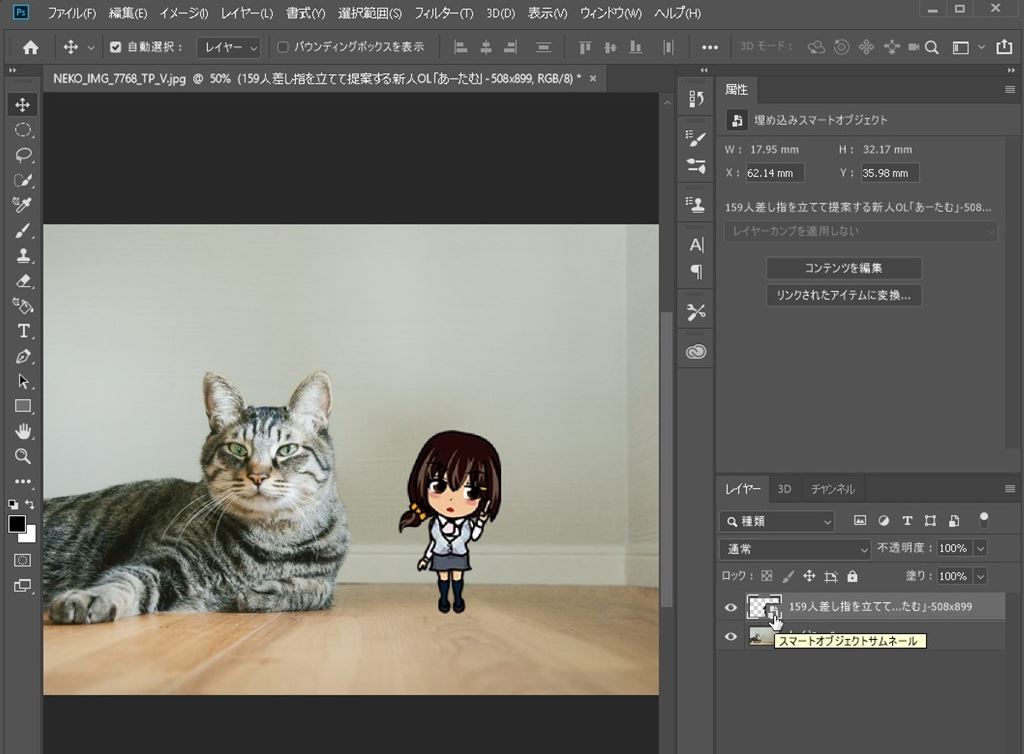Uncheck the 自動選択 checkbox
Screen dimensions: 1024x754
click(x=115, y=47)
